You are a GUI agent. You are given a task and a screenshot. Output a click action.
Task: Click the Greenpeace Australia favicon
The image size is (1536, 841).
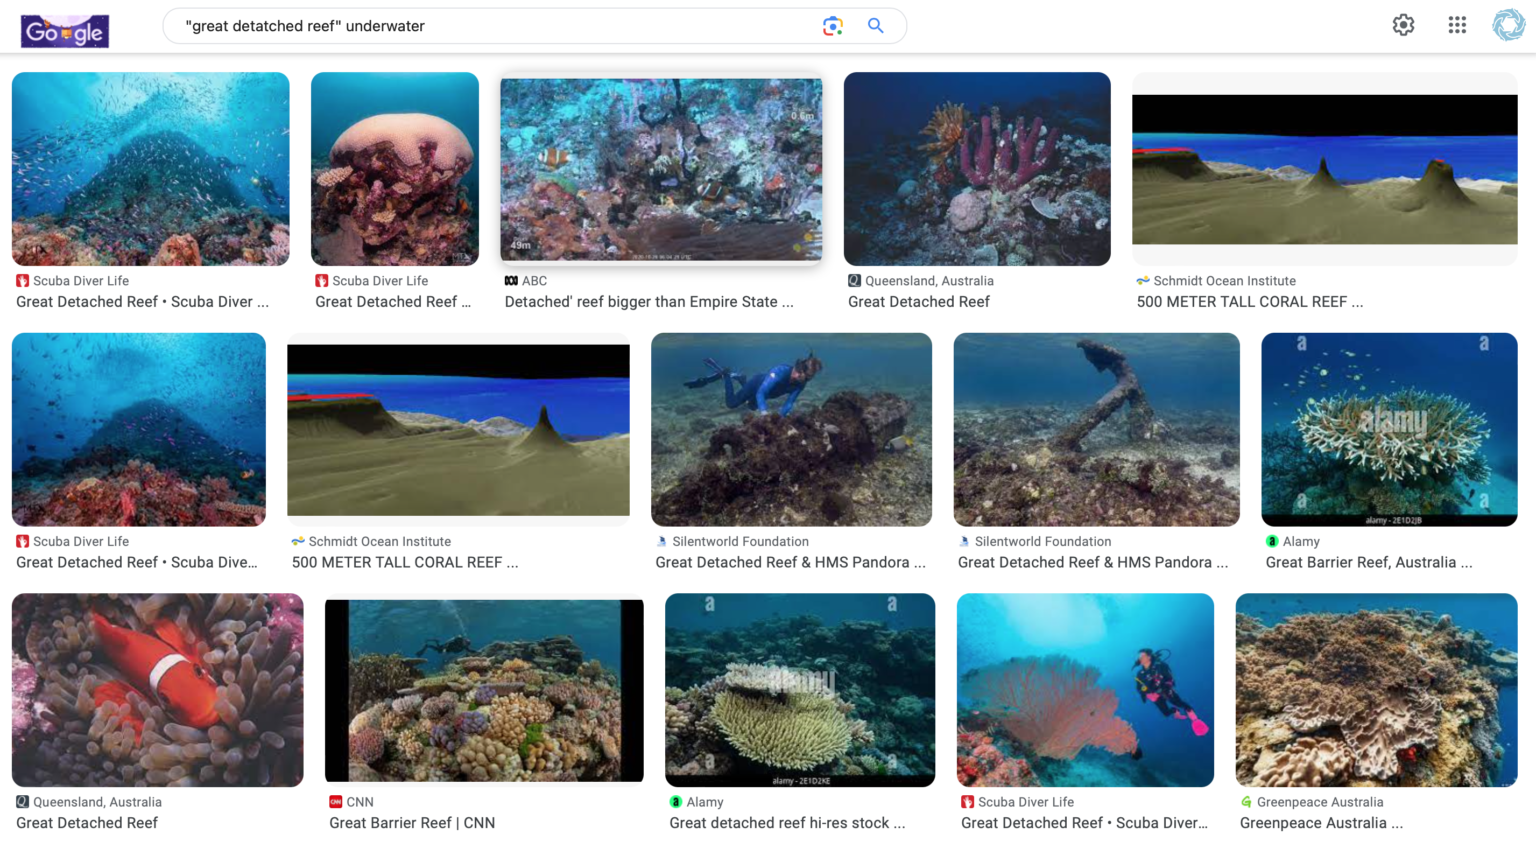tap(1246, 802)
